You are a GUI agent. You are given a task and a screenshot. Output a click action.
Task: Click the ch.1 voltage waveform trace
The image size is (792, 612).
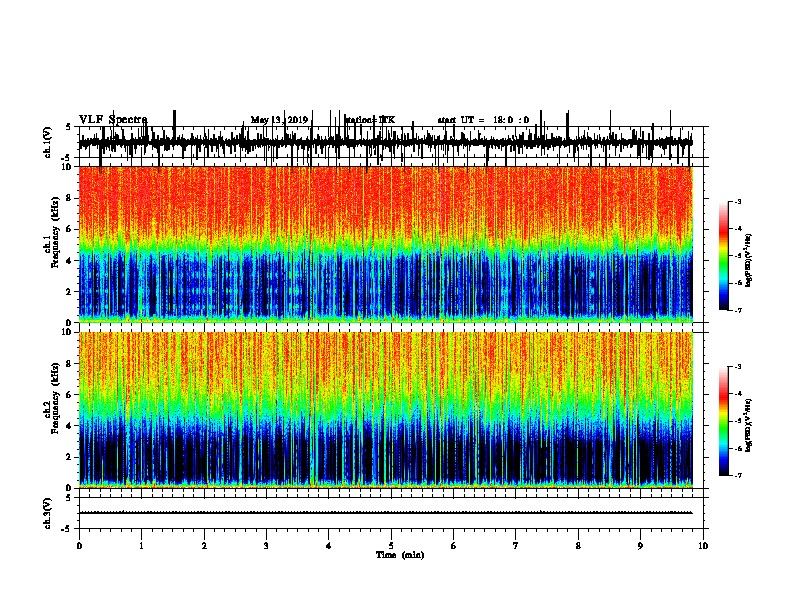[x=385, y=142]
